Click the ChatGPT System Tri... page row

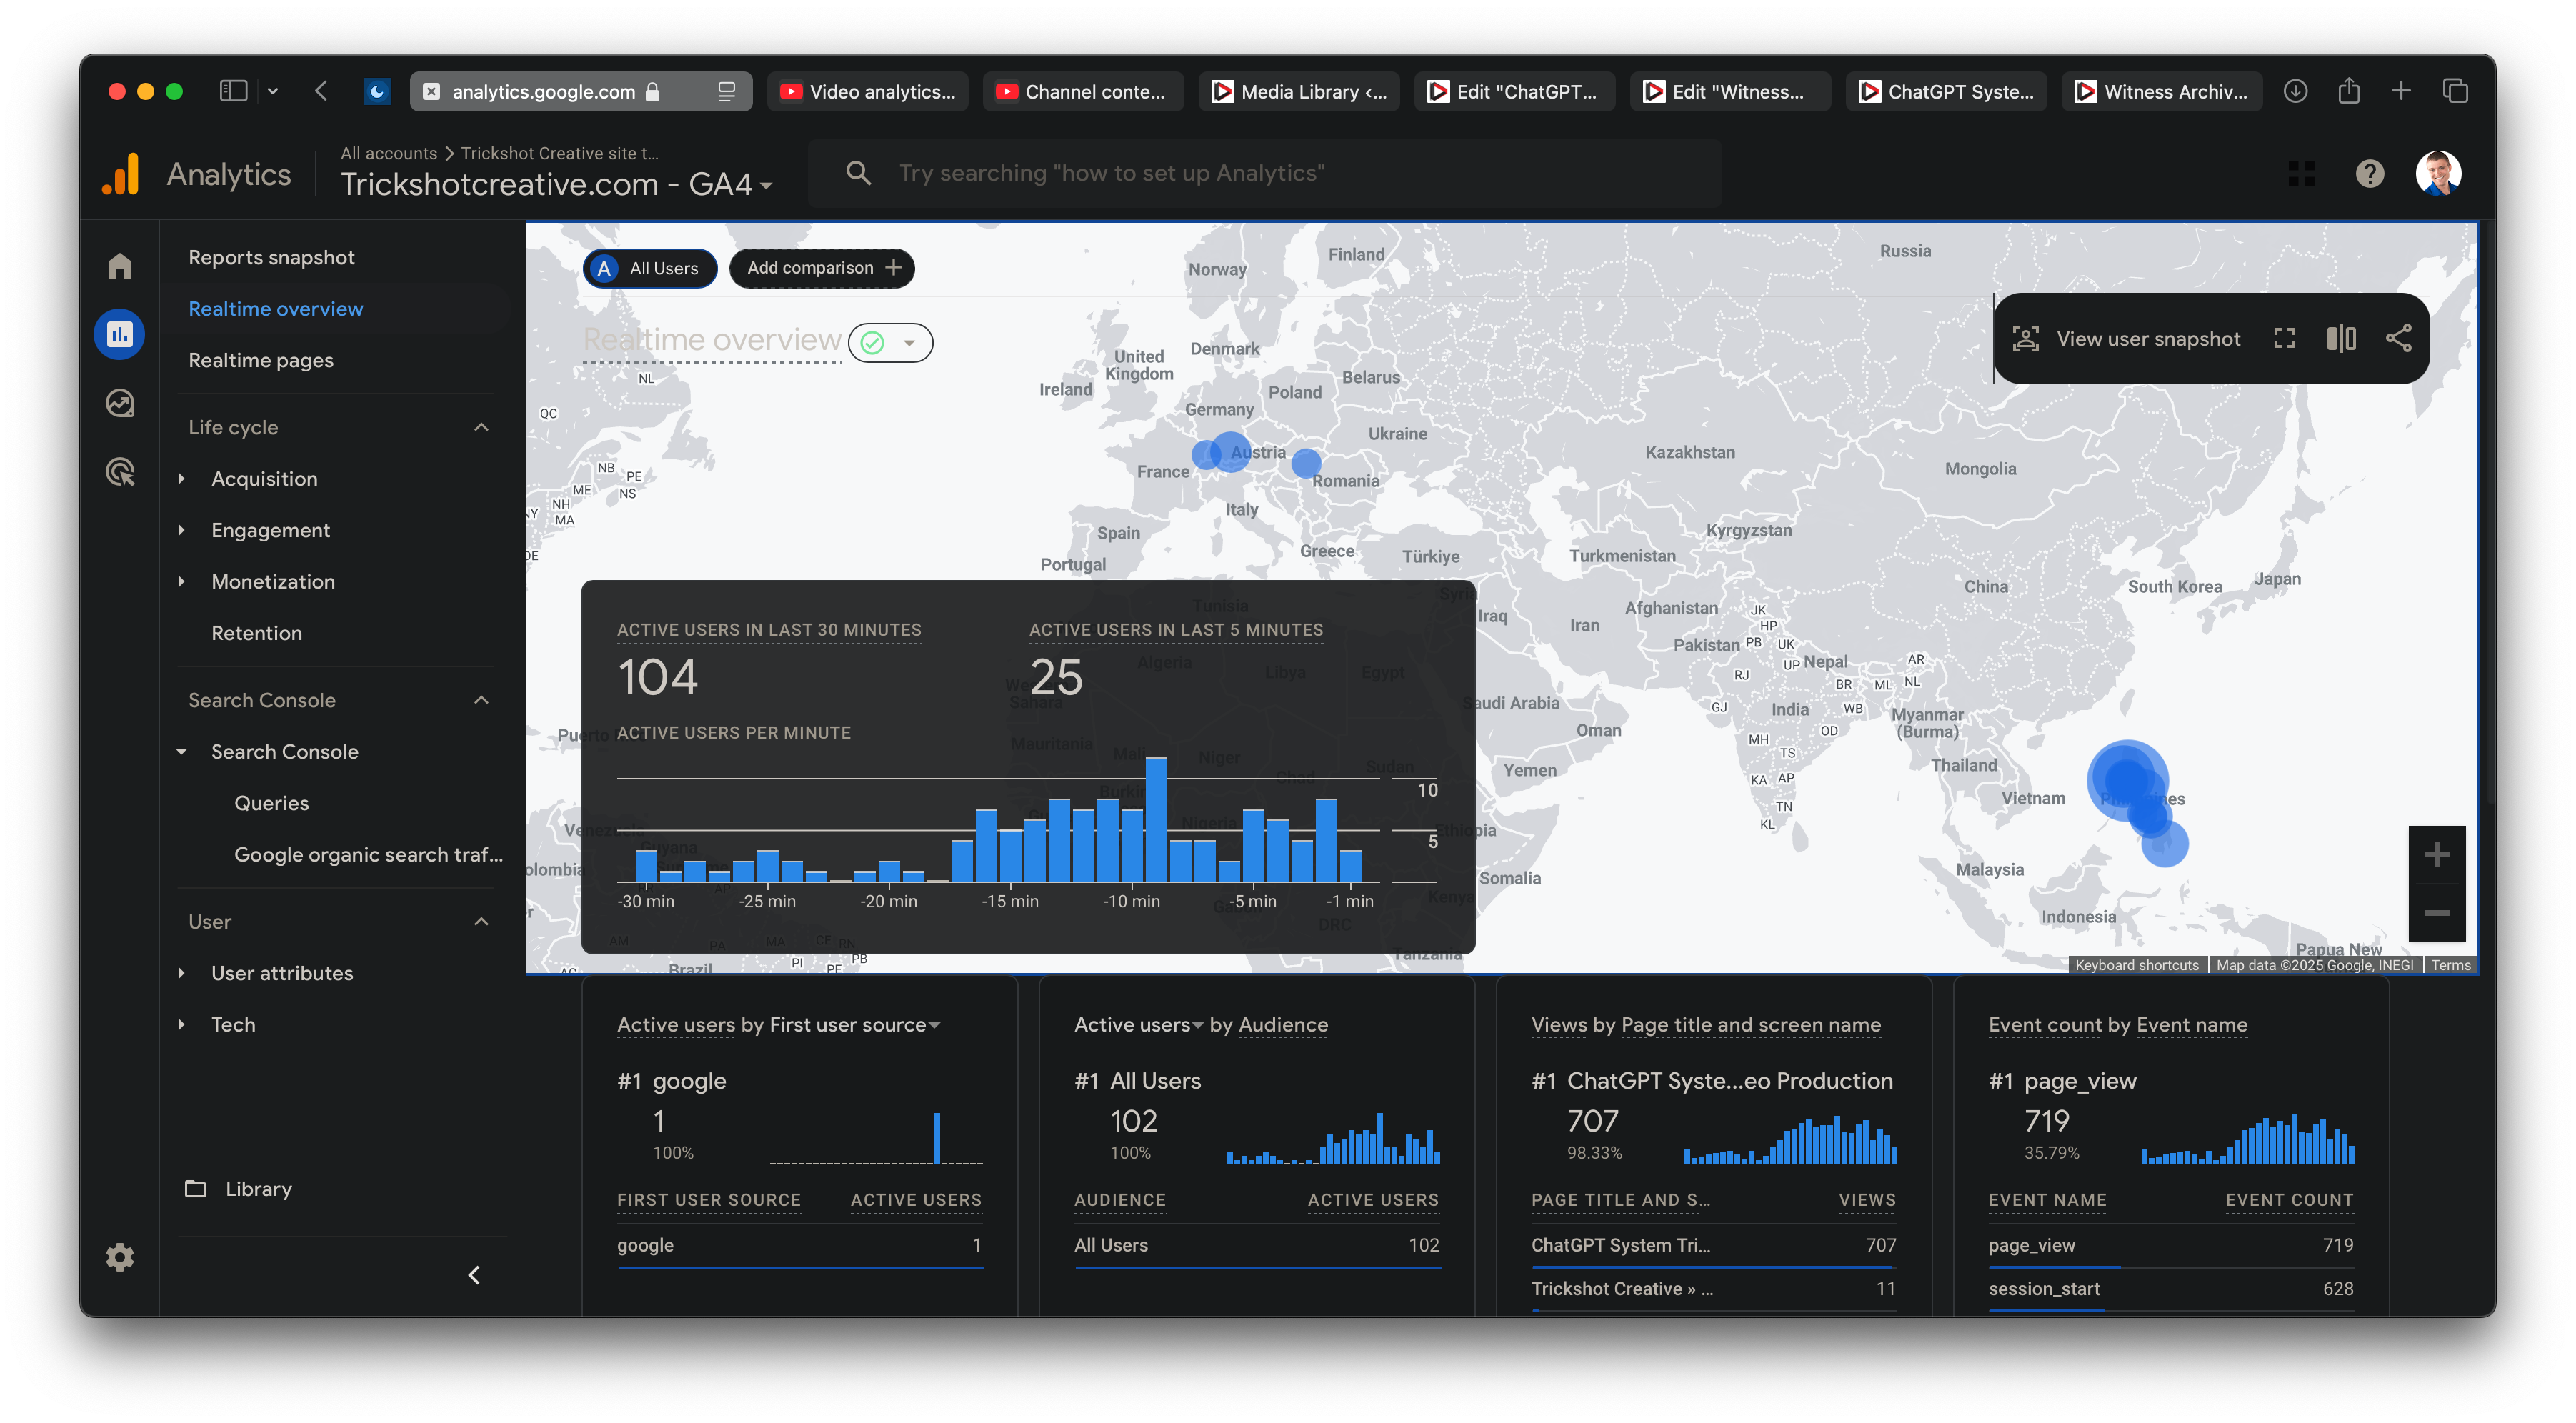coord(1713,1245)
